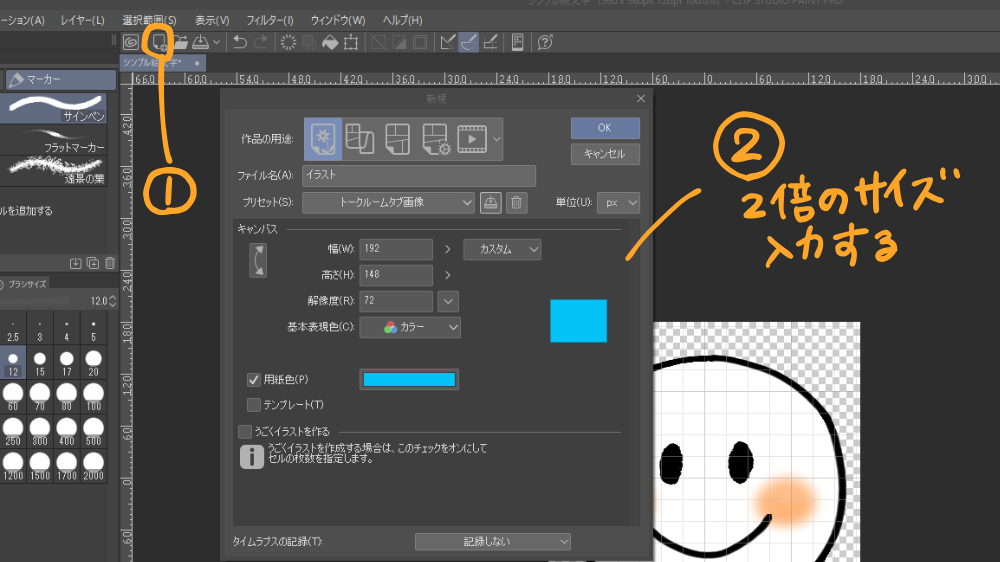Toggle Snap to Ruler icon
The height and width of the screenshot is (562, 1000).
pos(448,42)
